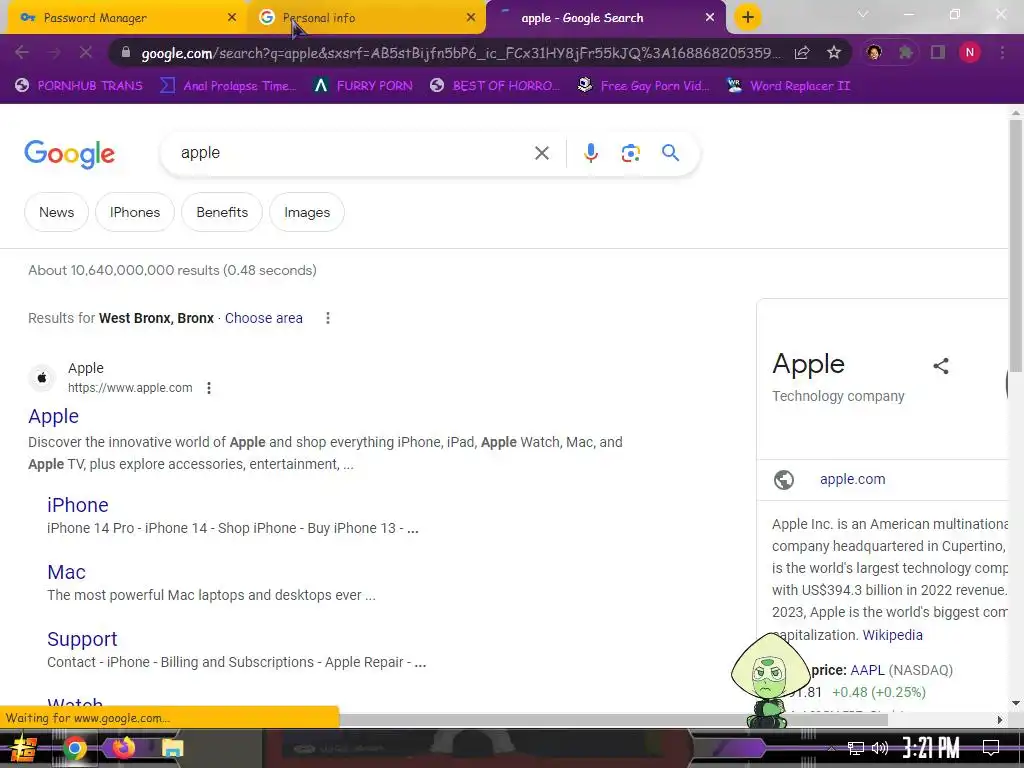1024x768 pixels.
Task: Toggle the browser side panel icon
Action: pos(938,53)
